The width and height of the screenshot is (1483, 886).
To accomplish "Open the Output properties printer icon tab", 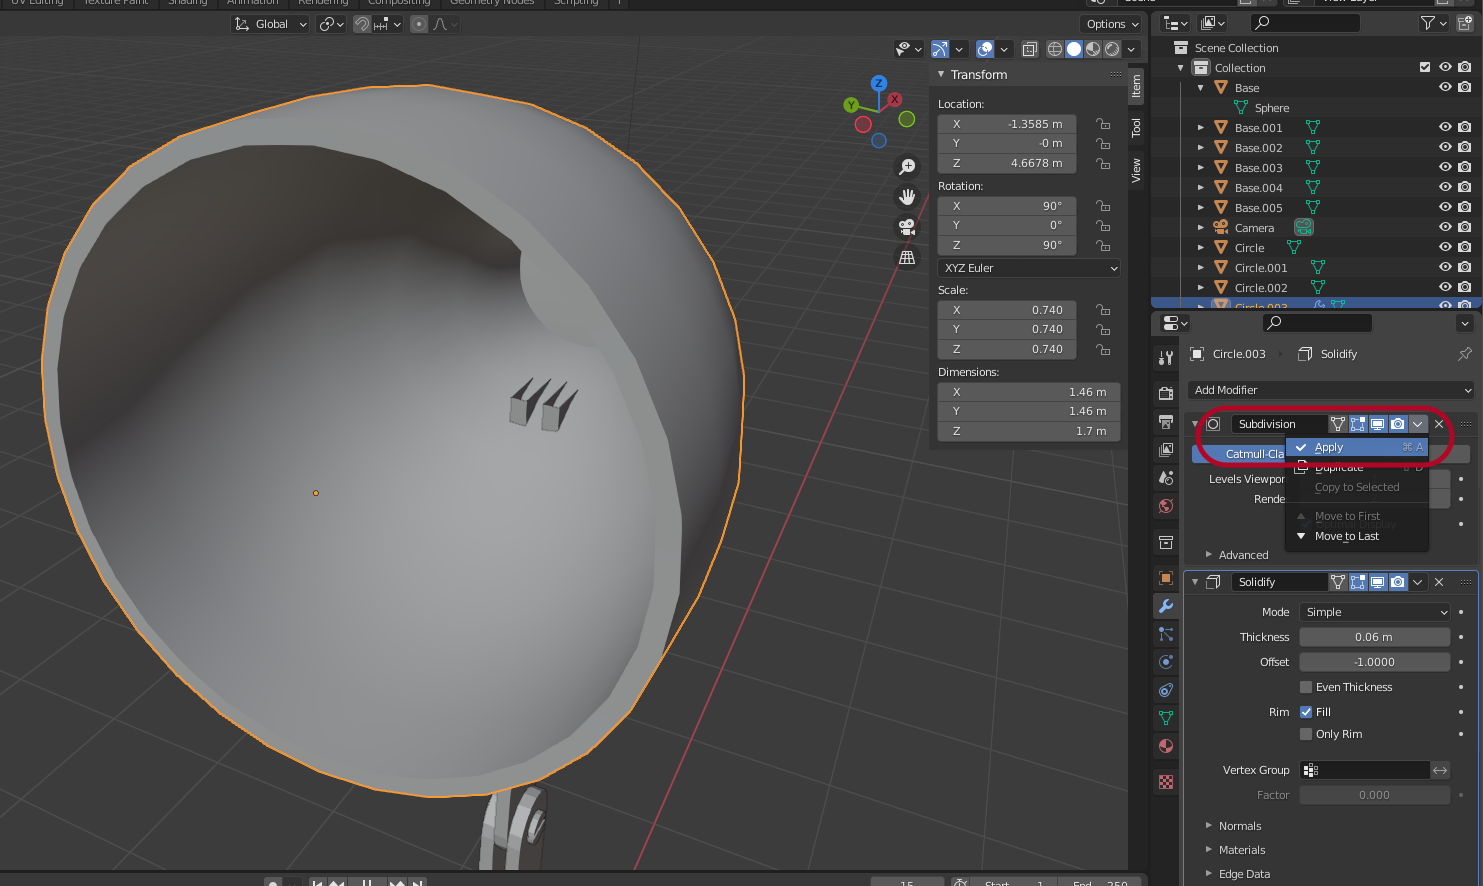I will click(1166, 422).
